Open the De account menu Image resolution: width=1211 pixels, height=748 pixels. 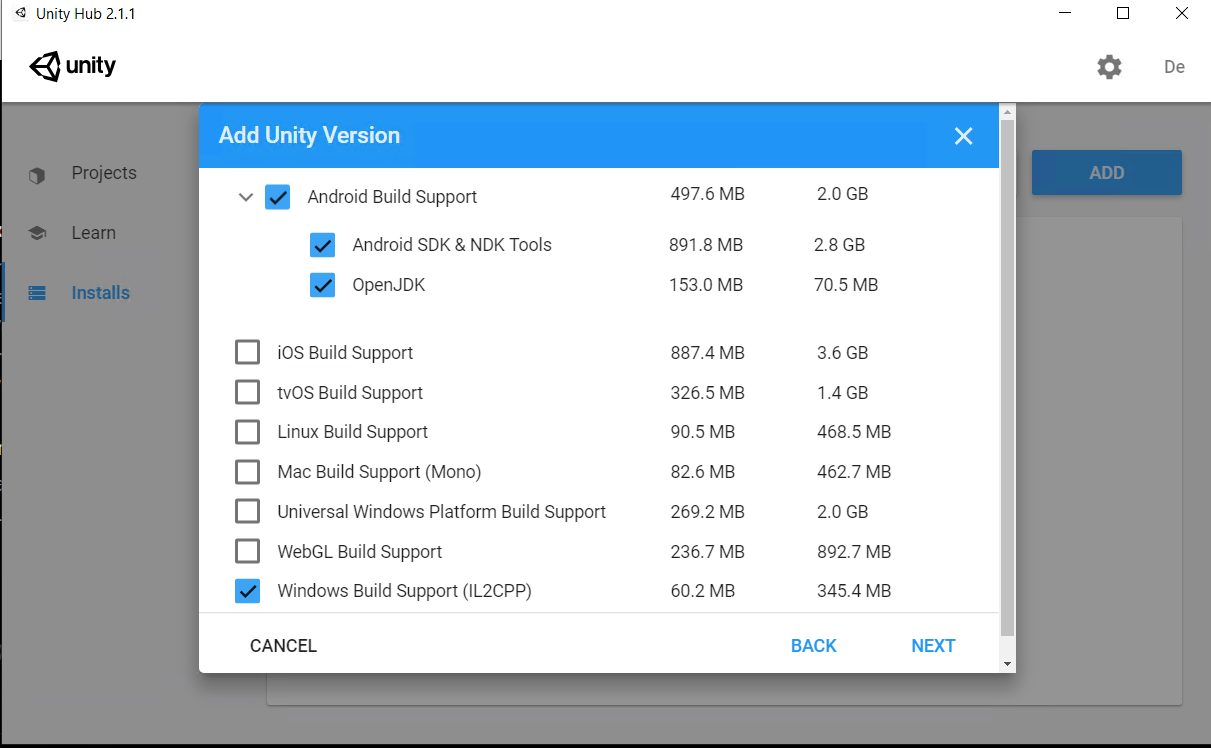point(1174,67)
